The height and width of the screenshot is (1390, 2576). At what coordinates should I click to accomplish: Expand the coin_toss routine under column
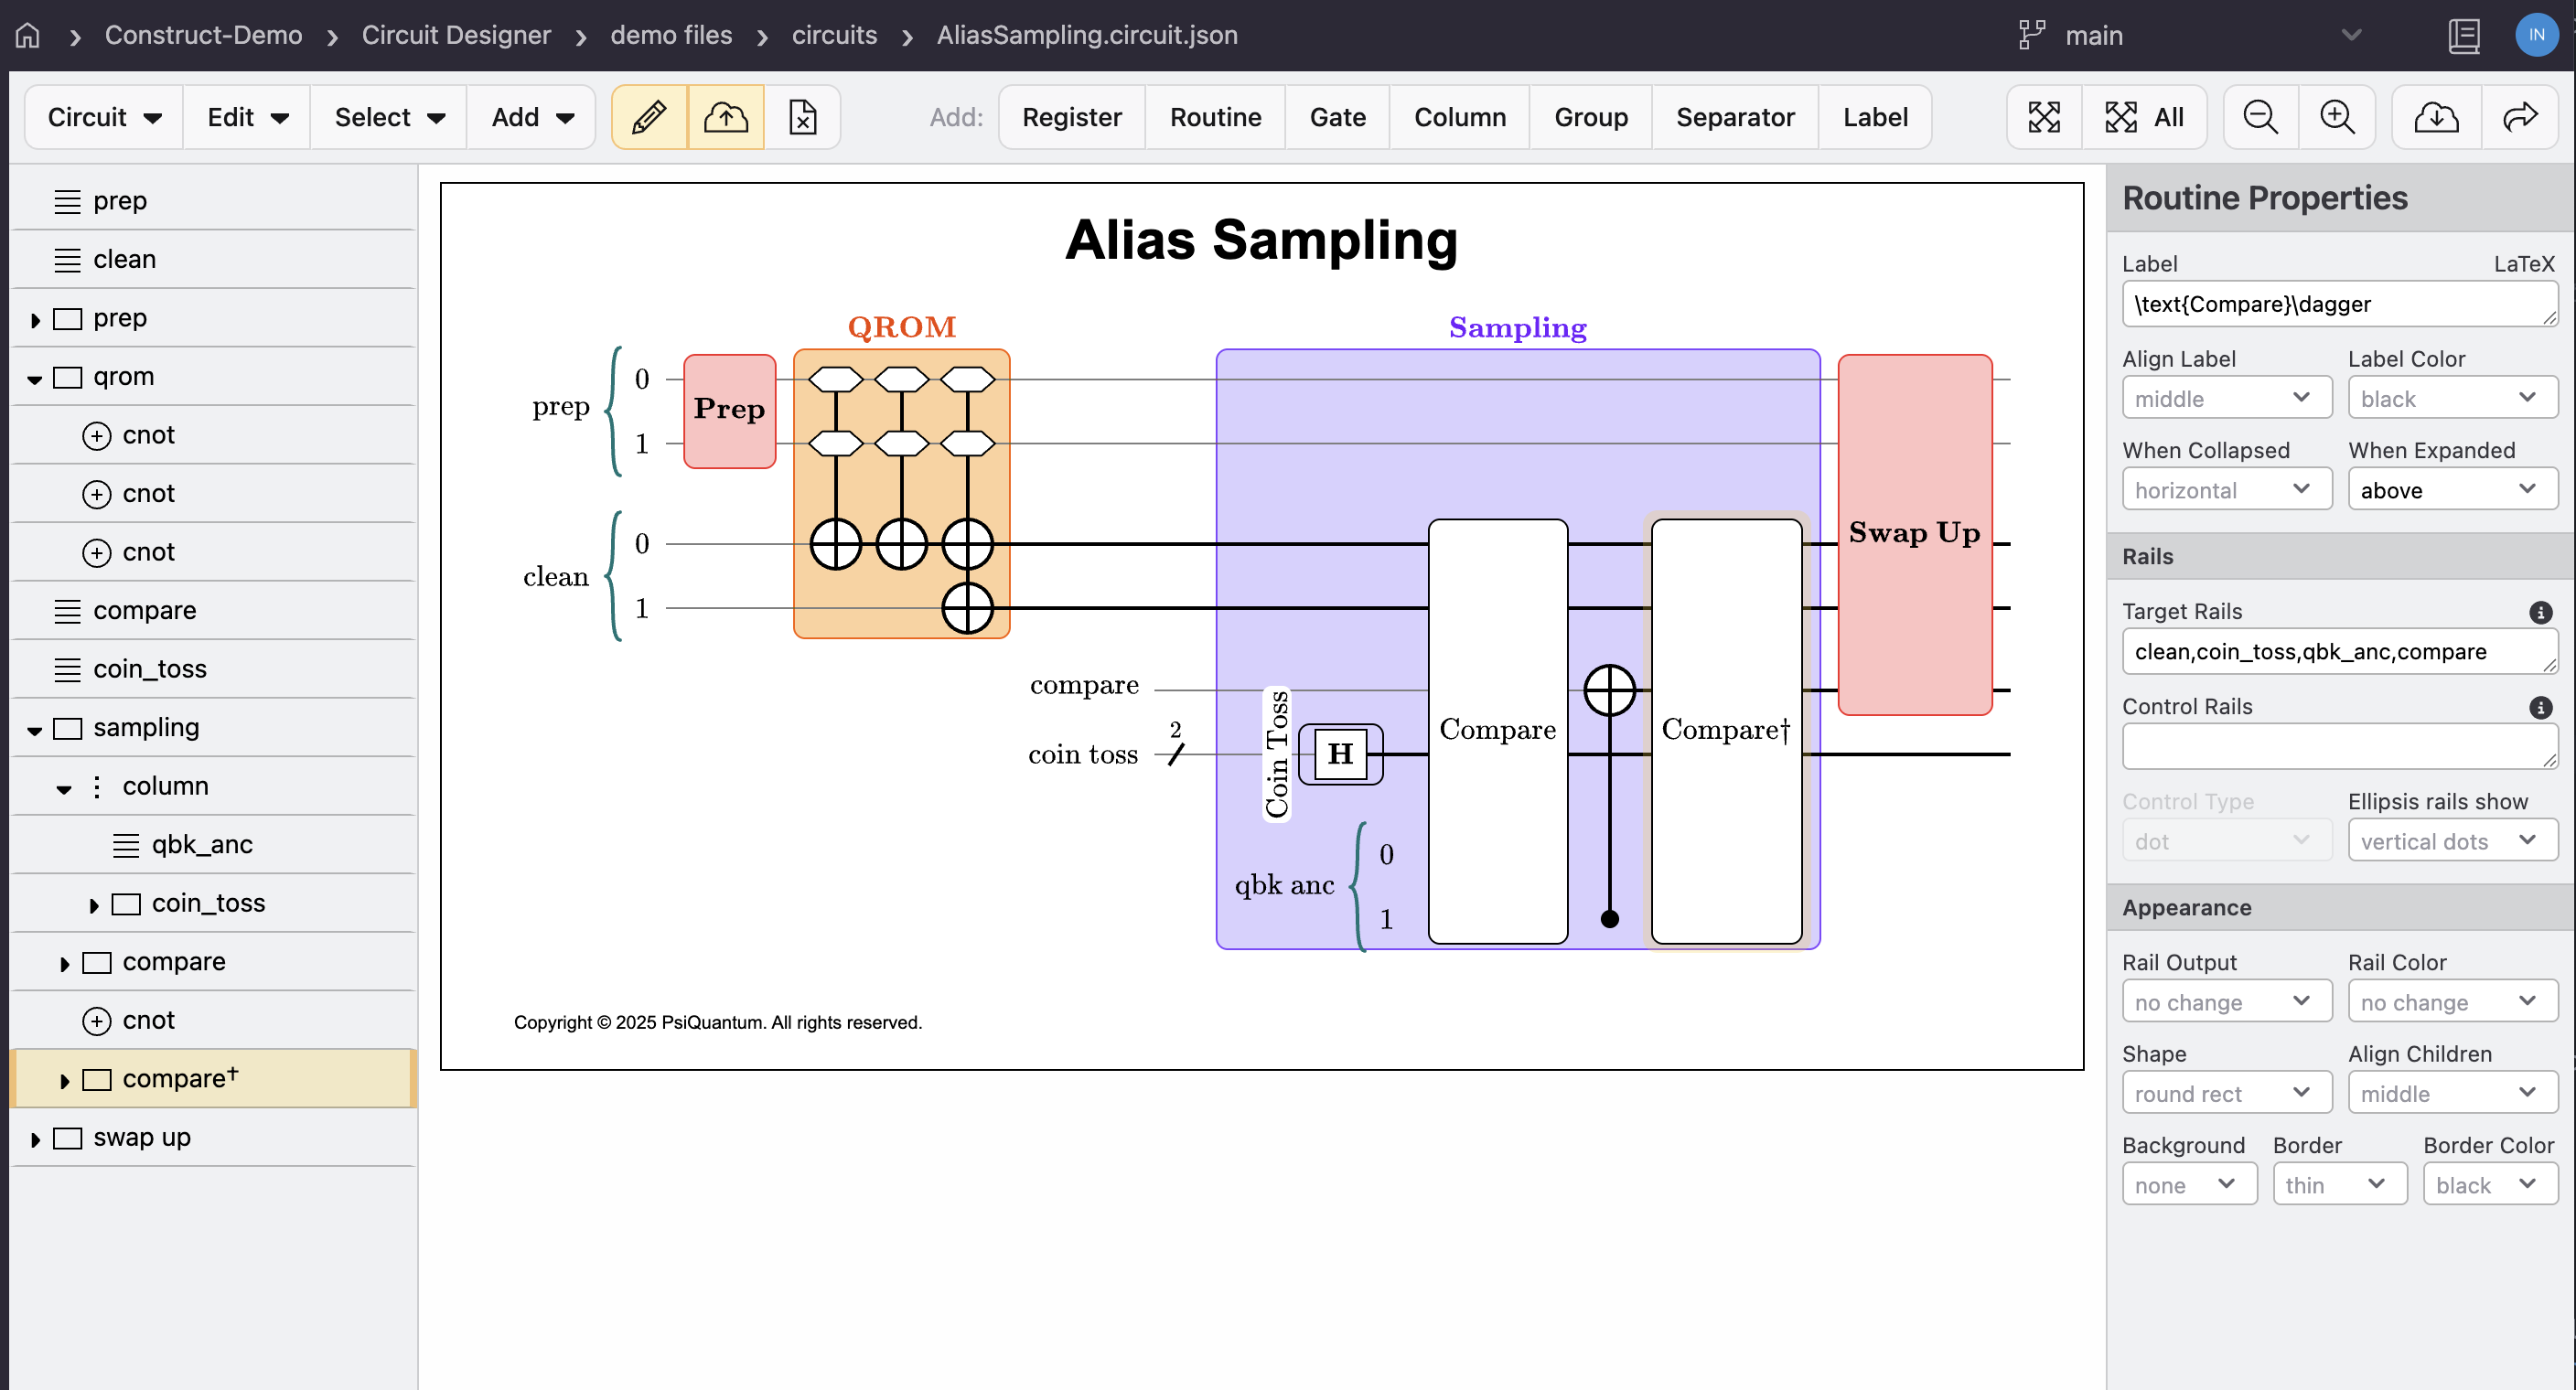tap(94, 905)
